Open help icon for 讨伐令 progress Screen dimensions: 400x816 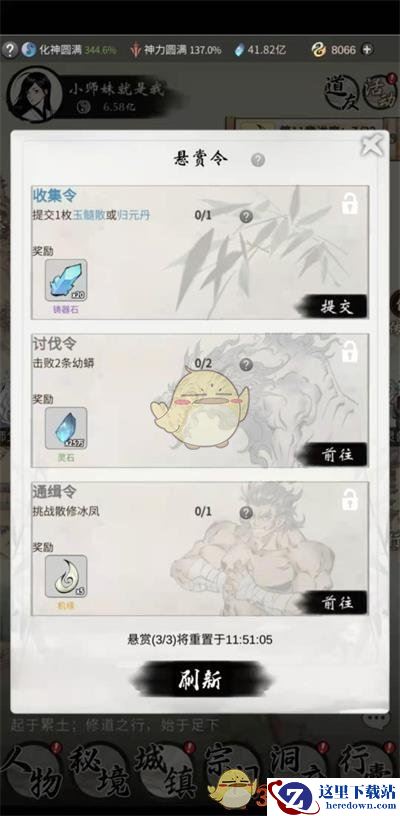[247, 364]
